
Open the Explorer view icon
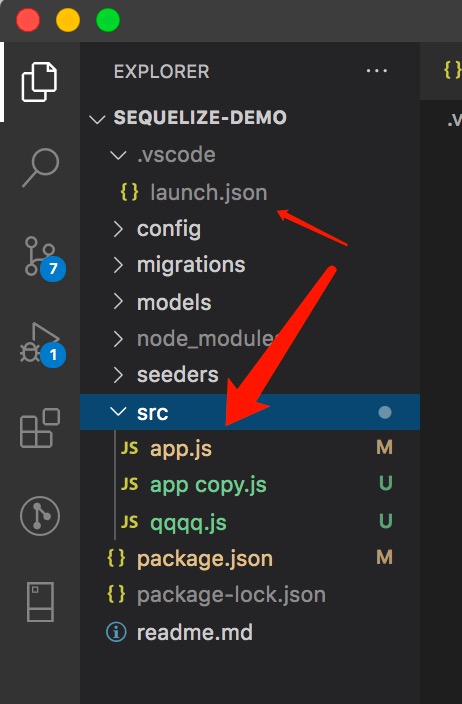point(40,82)
